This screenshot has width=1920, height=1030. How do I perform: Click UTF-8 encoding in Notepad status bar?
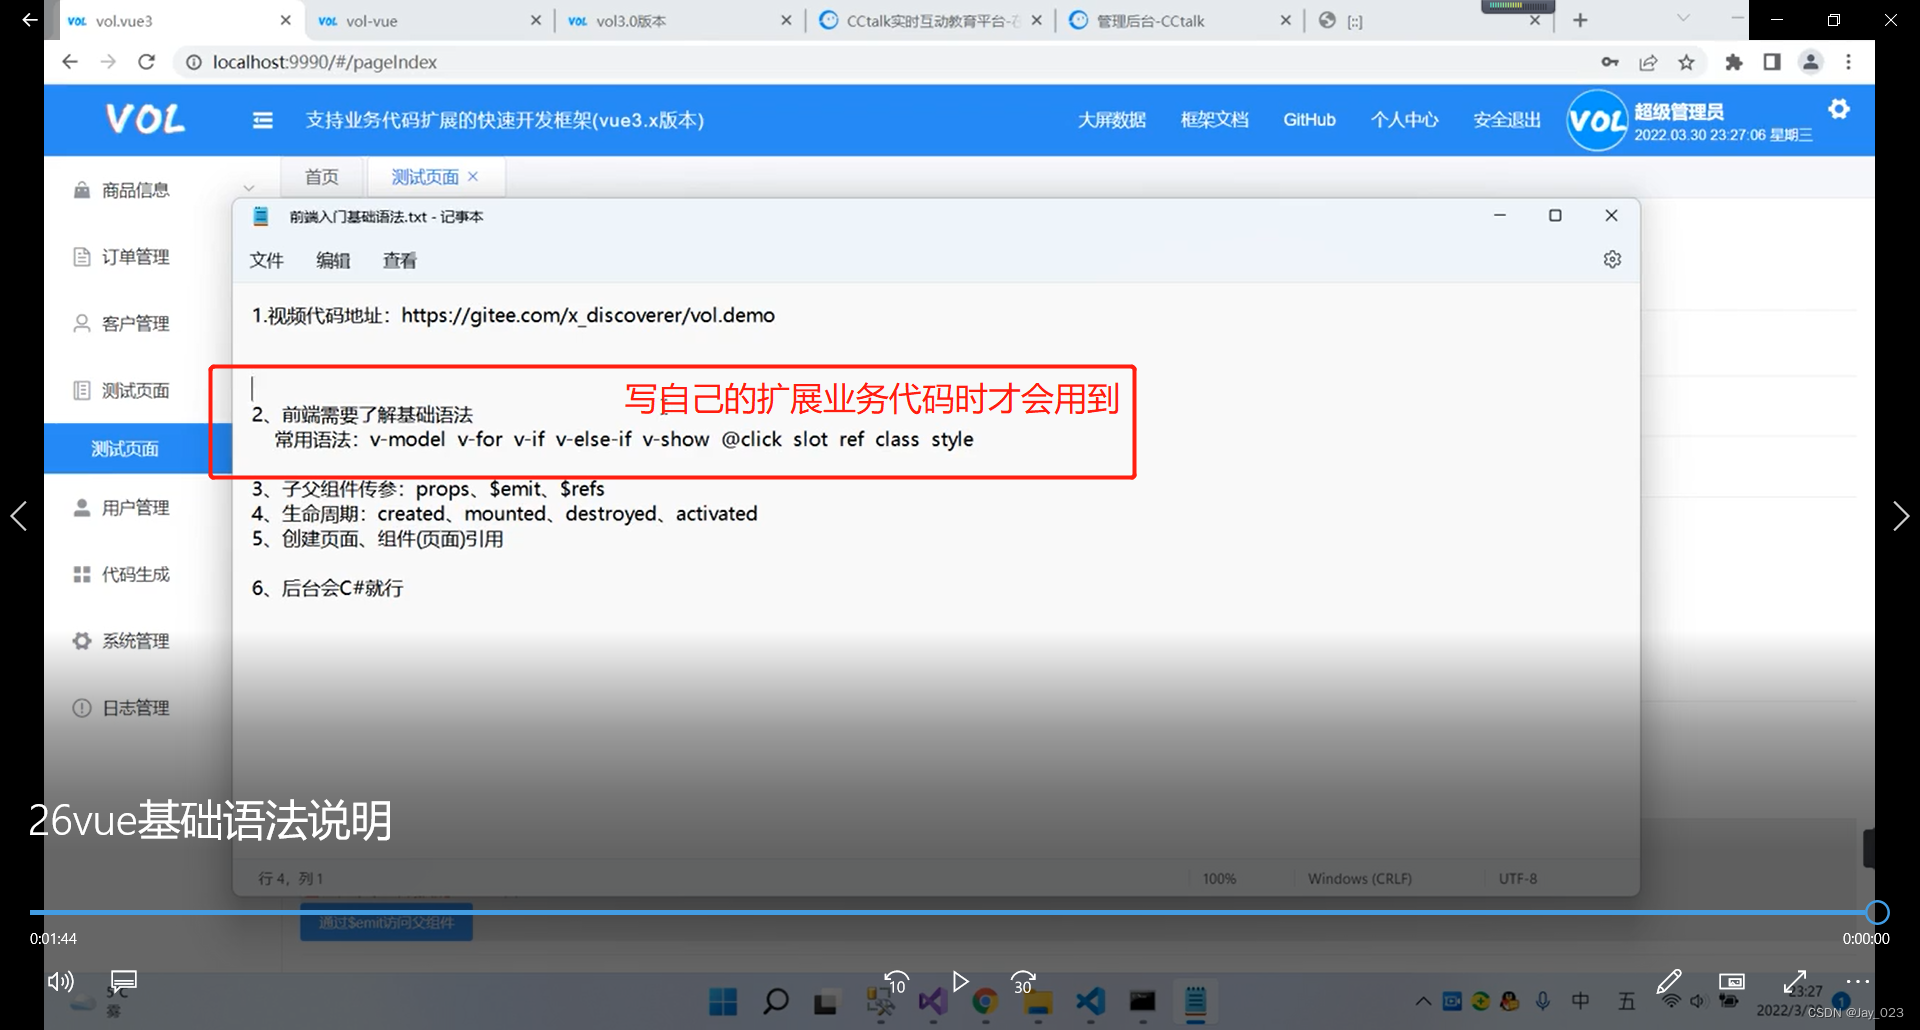tap(1518, 879)
